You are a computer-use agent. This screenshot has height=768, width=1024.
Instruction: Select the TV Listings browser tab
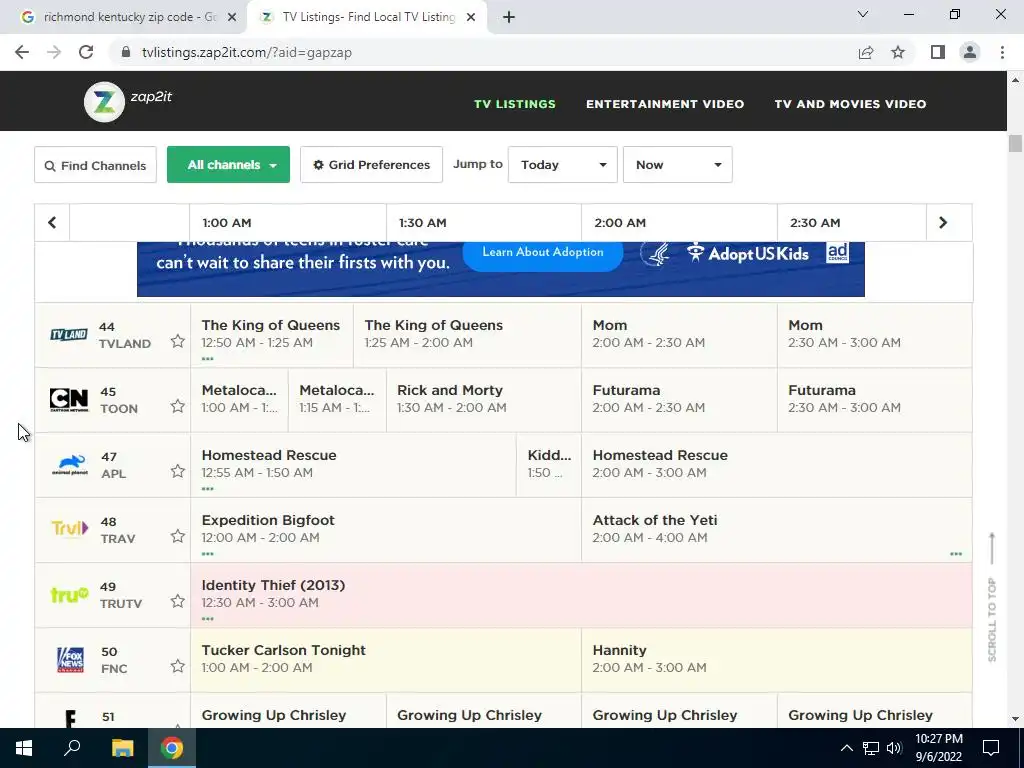click(368, 17)
